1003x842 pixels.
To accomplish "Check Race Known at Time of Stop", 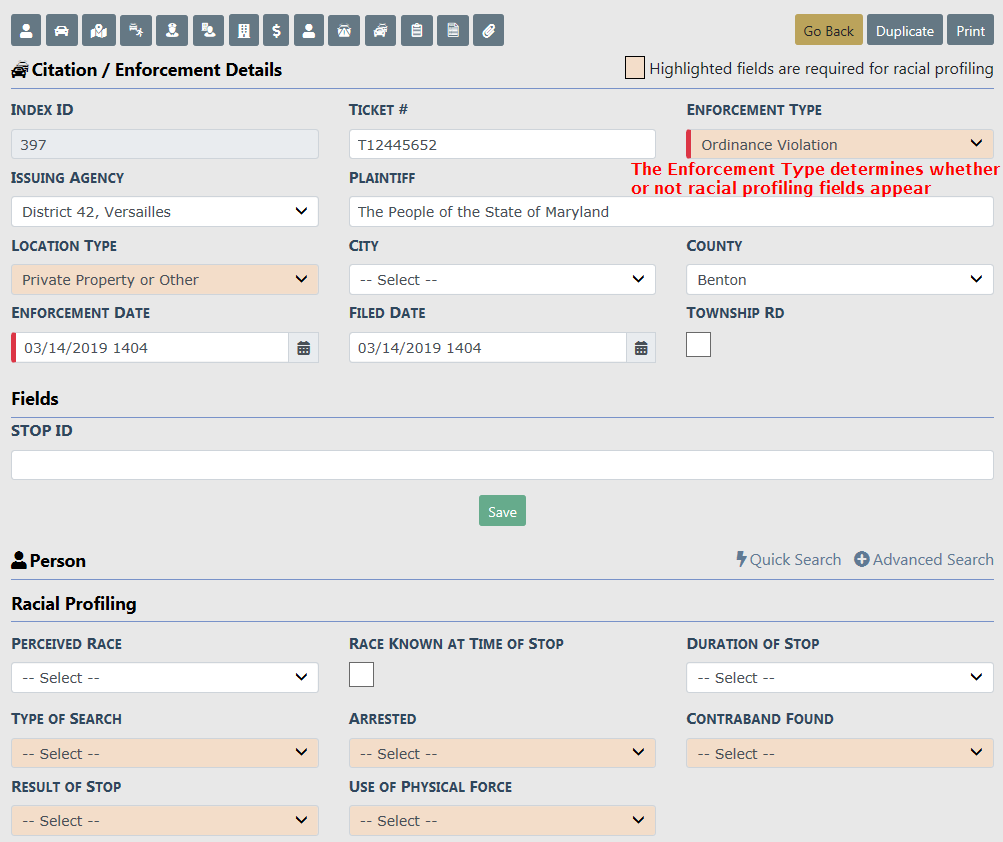I will pos(361,675).
